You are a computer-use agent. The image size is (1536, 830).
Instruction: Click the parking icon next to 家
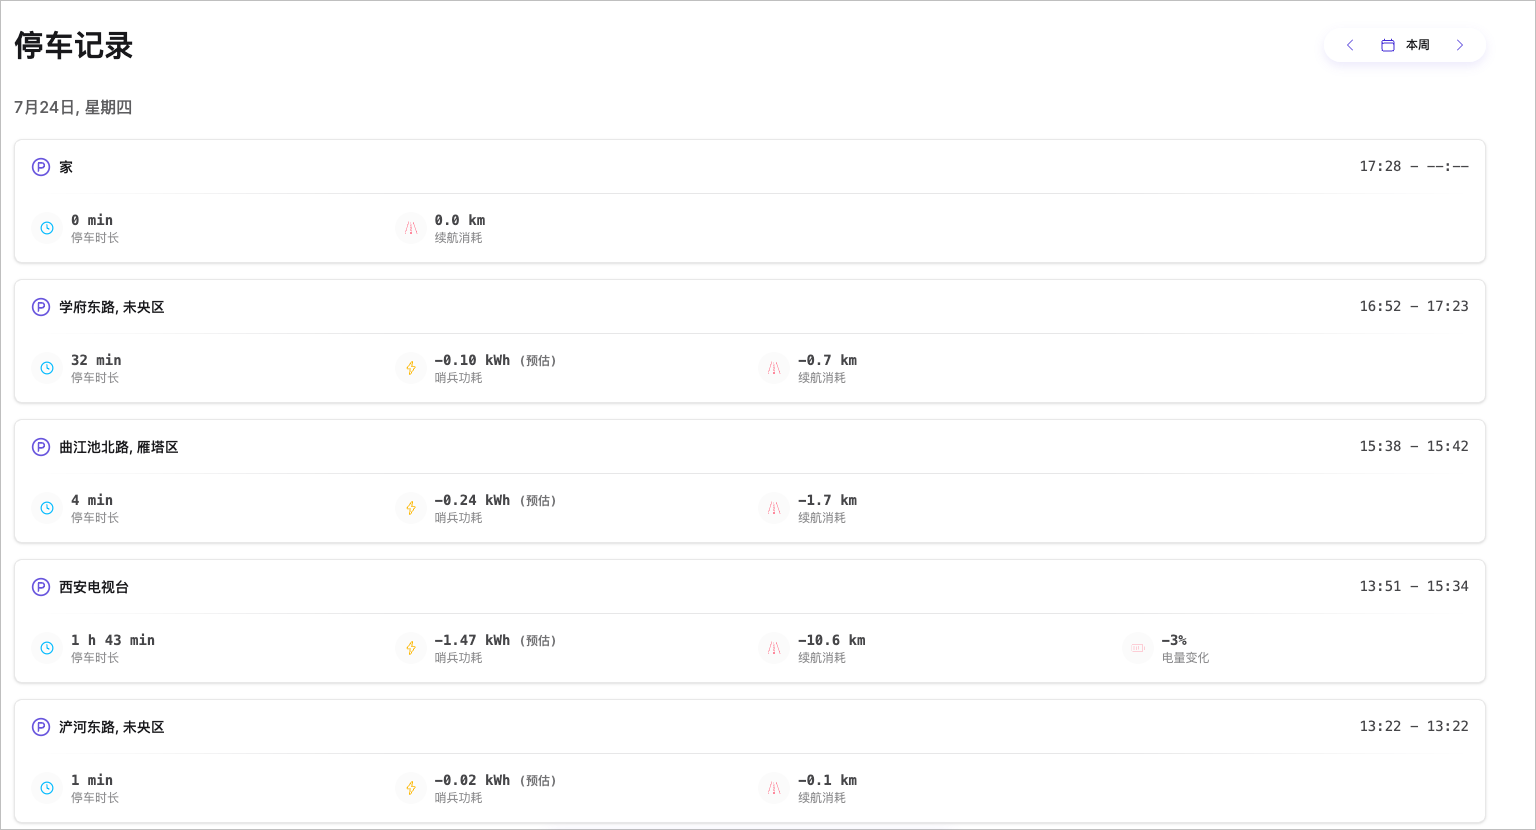click(x=41, y=167)
